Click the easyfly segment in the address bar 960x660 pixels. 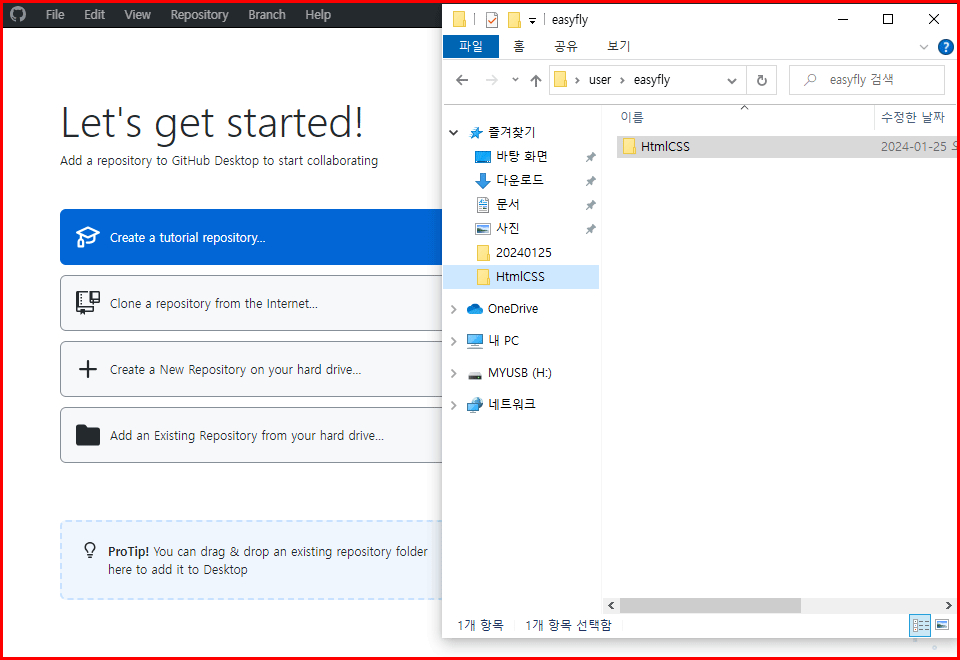pyautogui.click(x=651, y=80)
